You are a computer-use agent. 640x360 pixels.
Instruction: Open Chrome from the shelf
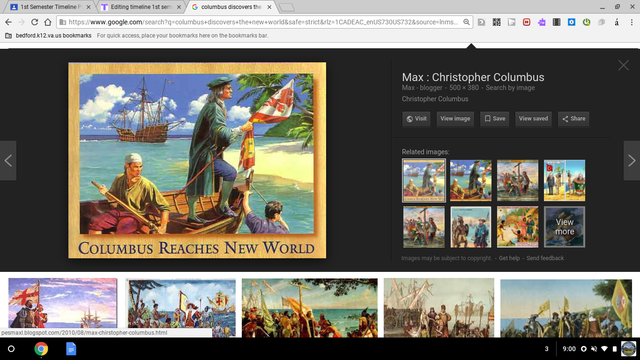click(41, 349)
